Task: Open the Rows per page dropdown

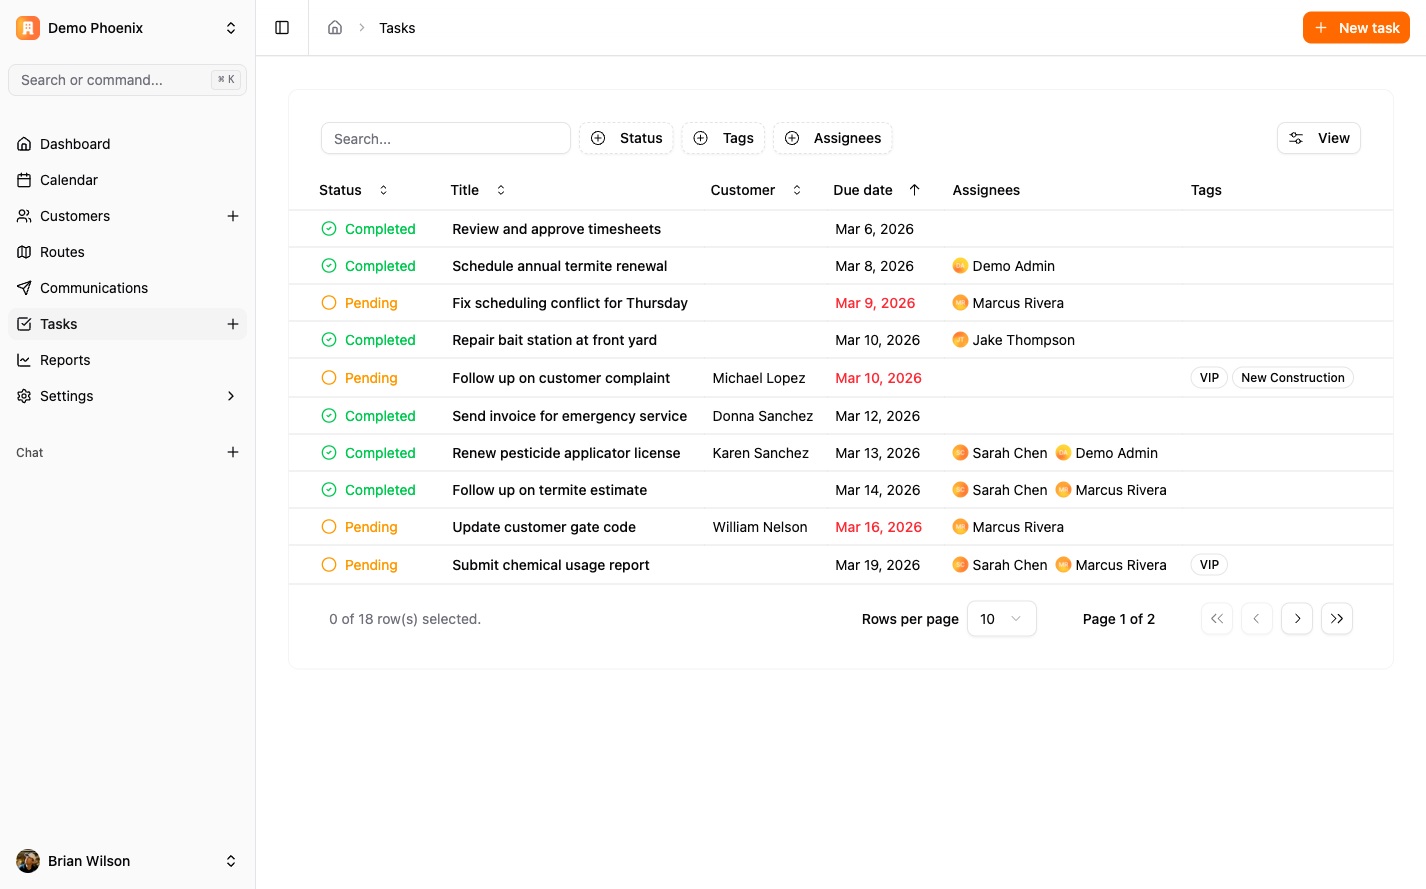Action: pos(1001,619)
